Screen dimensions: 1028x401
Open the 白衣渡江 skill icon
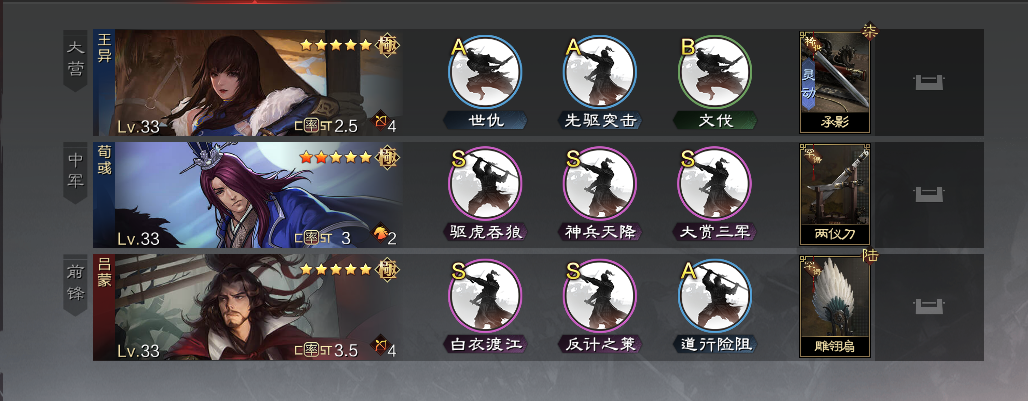pyautogui.click(x=485, y=296)
